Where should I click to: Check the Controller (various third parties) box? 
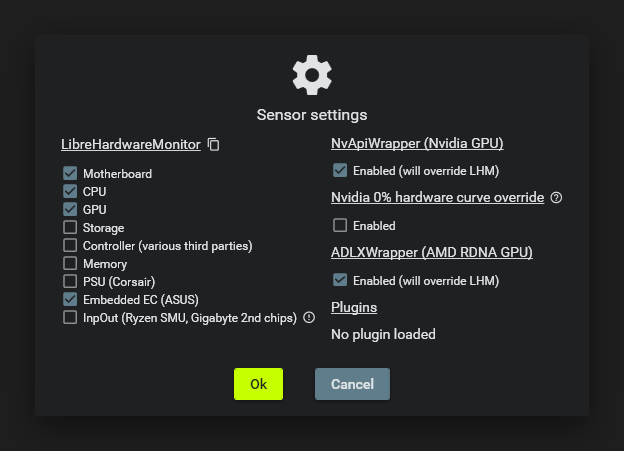click(x=70, y=245)
